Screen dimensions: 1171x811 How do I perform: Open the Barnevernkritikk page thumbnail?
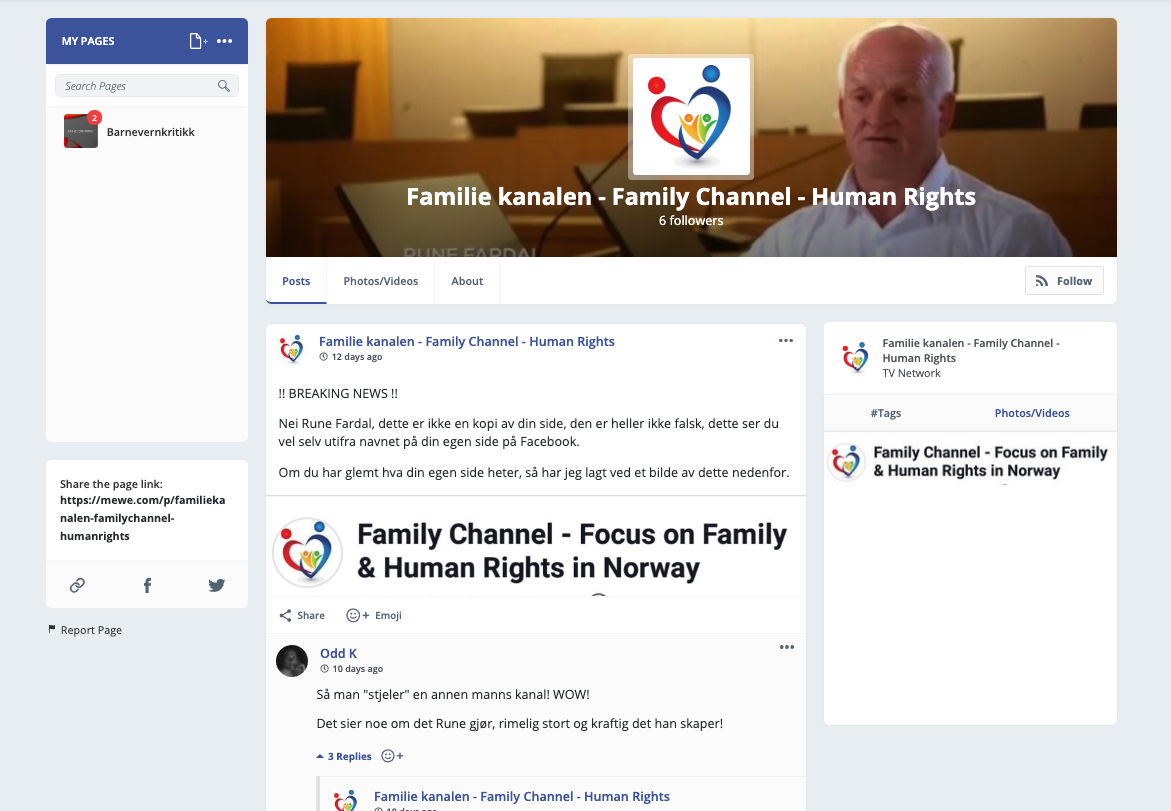coord(81,131)
